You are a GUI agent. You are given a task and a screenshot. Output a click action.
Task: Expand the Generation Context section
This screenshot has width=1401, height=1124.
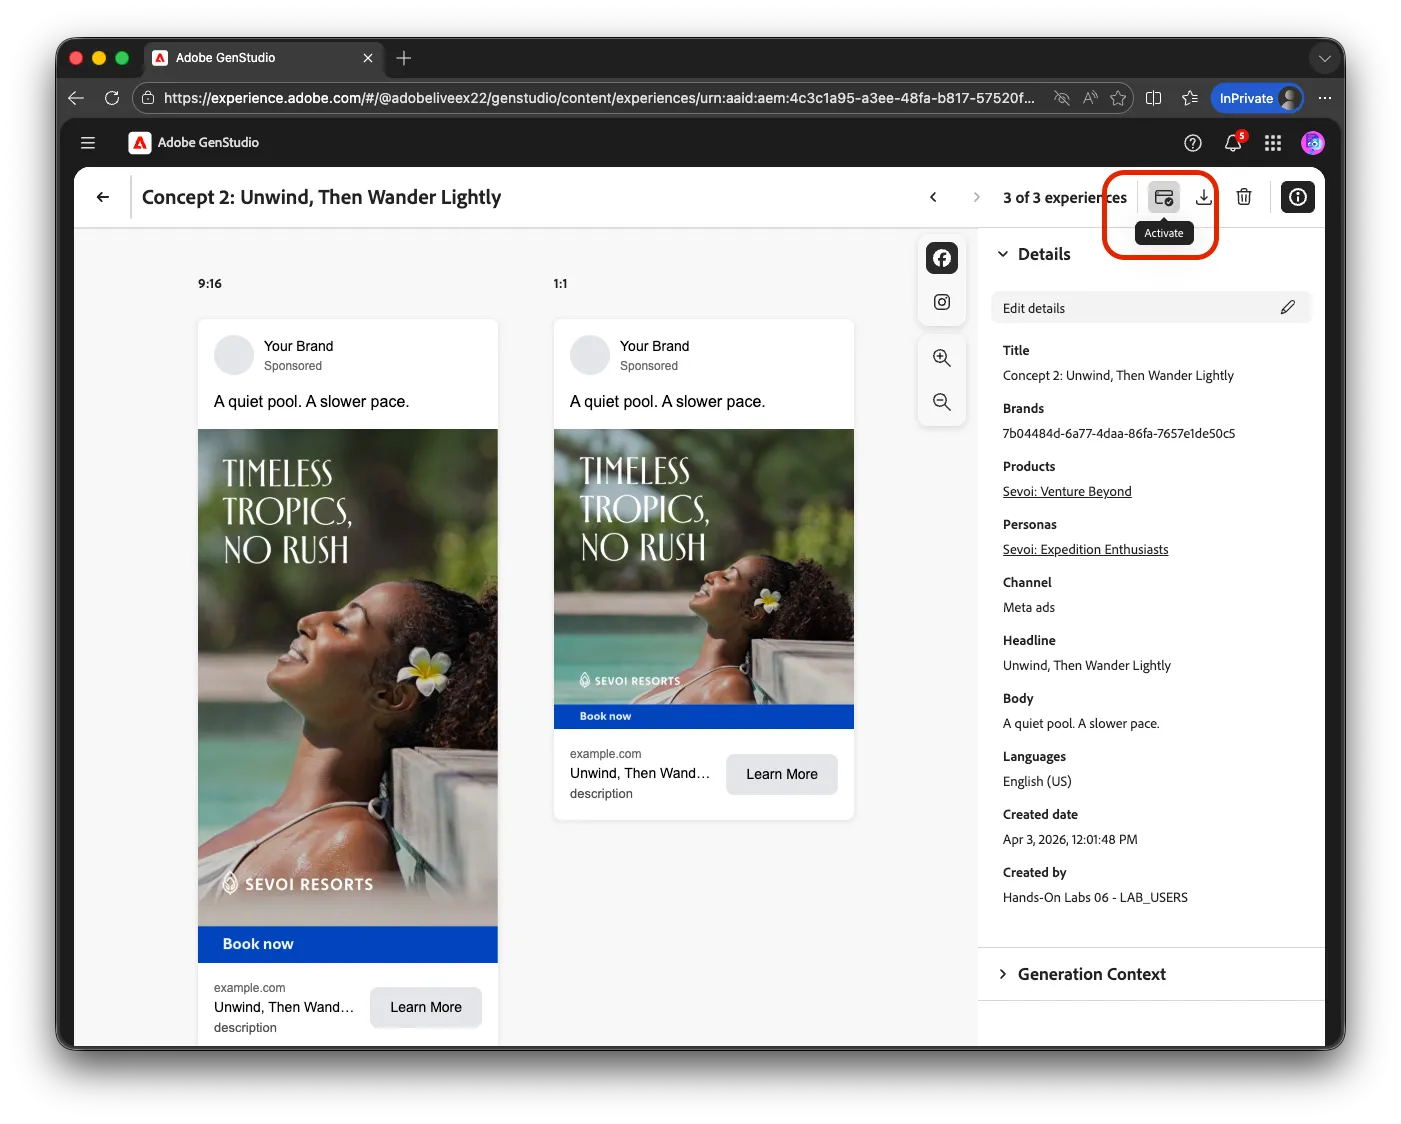[x=1003, y=974]
